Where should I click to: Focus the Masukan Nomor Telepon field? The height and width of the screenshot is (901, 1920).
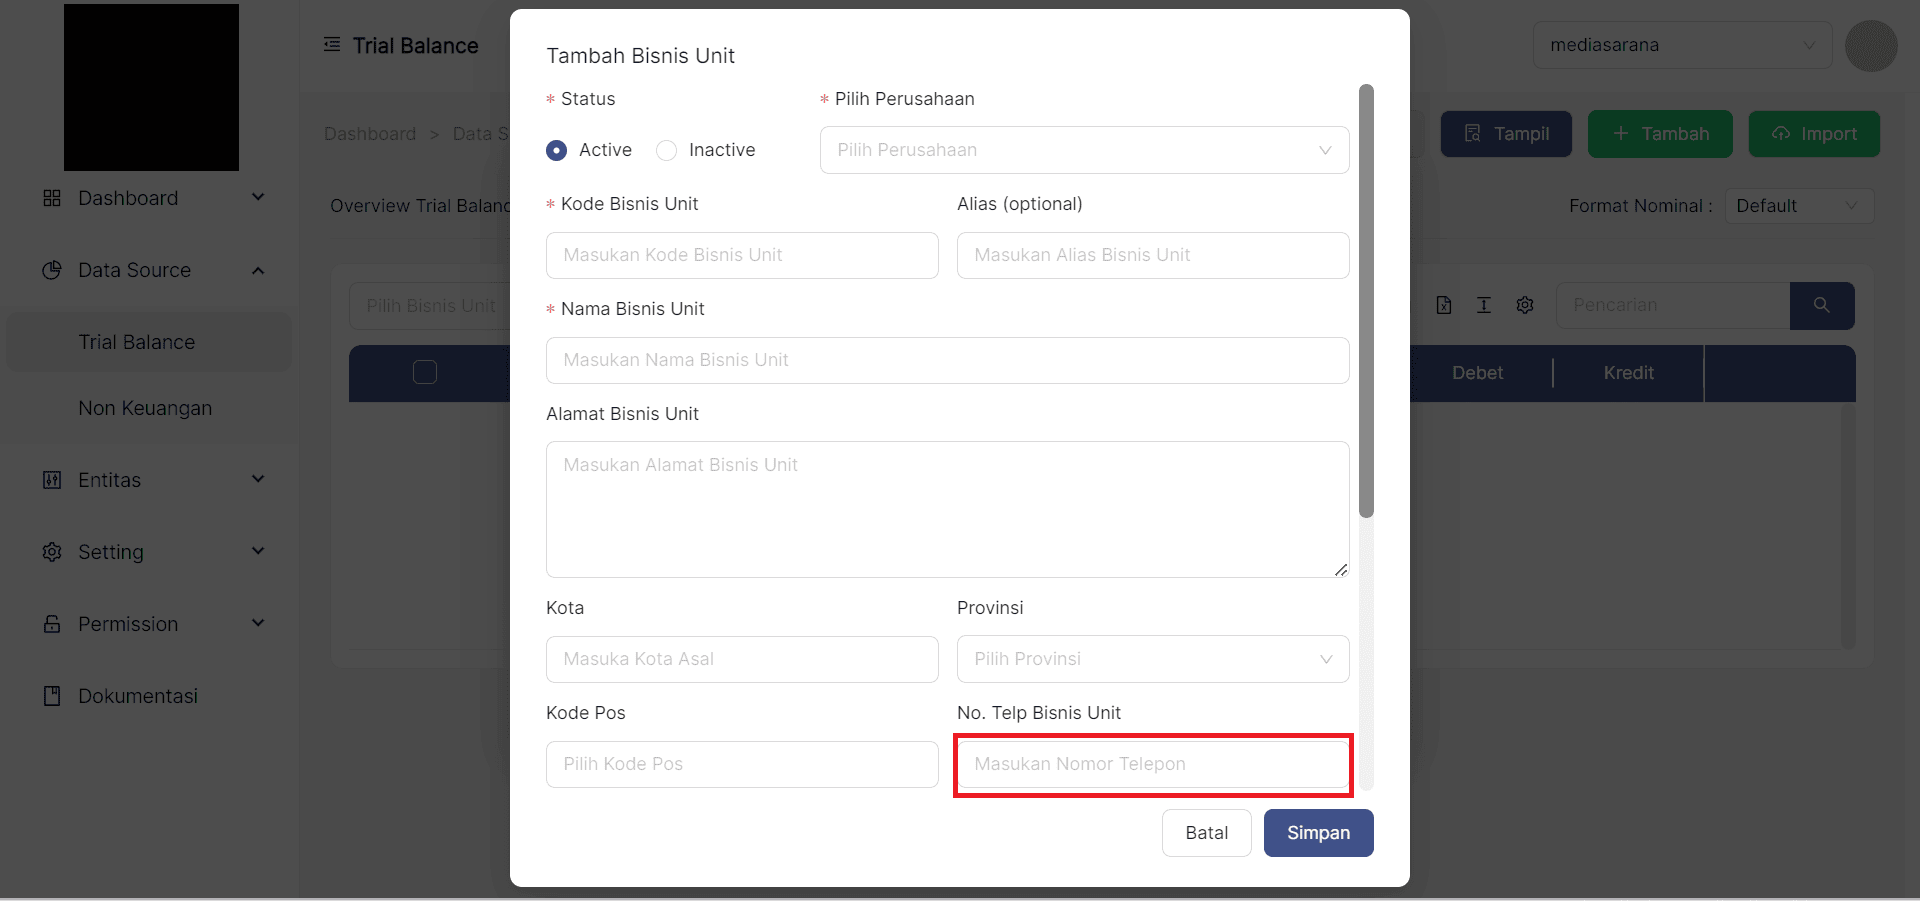[1152, 764]
